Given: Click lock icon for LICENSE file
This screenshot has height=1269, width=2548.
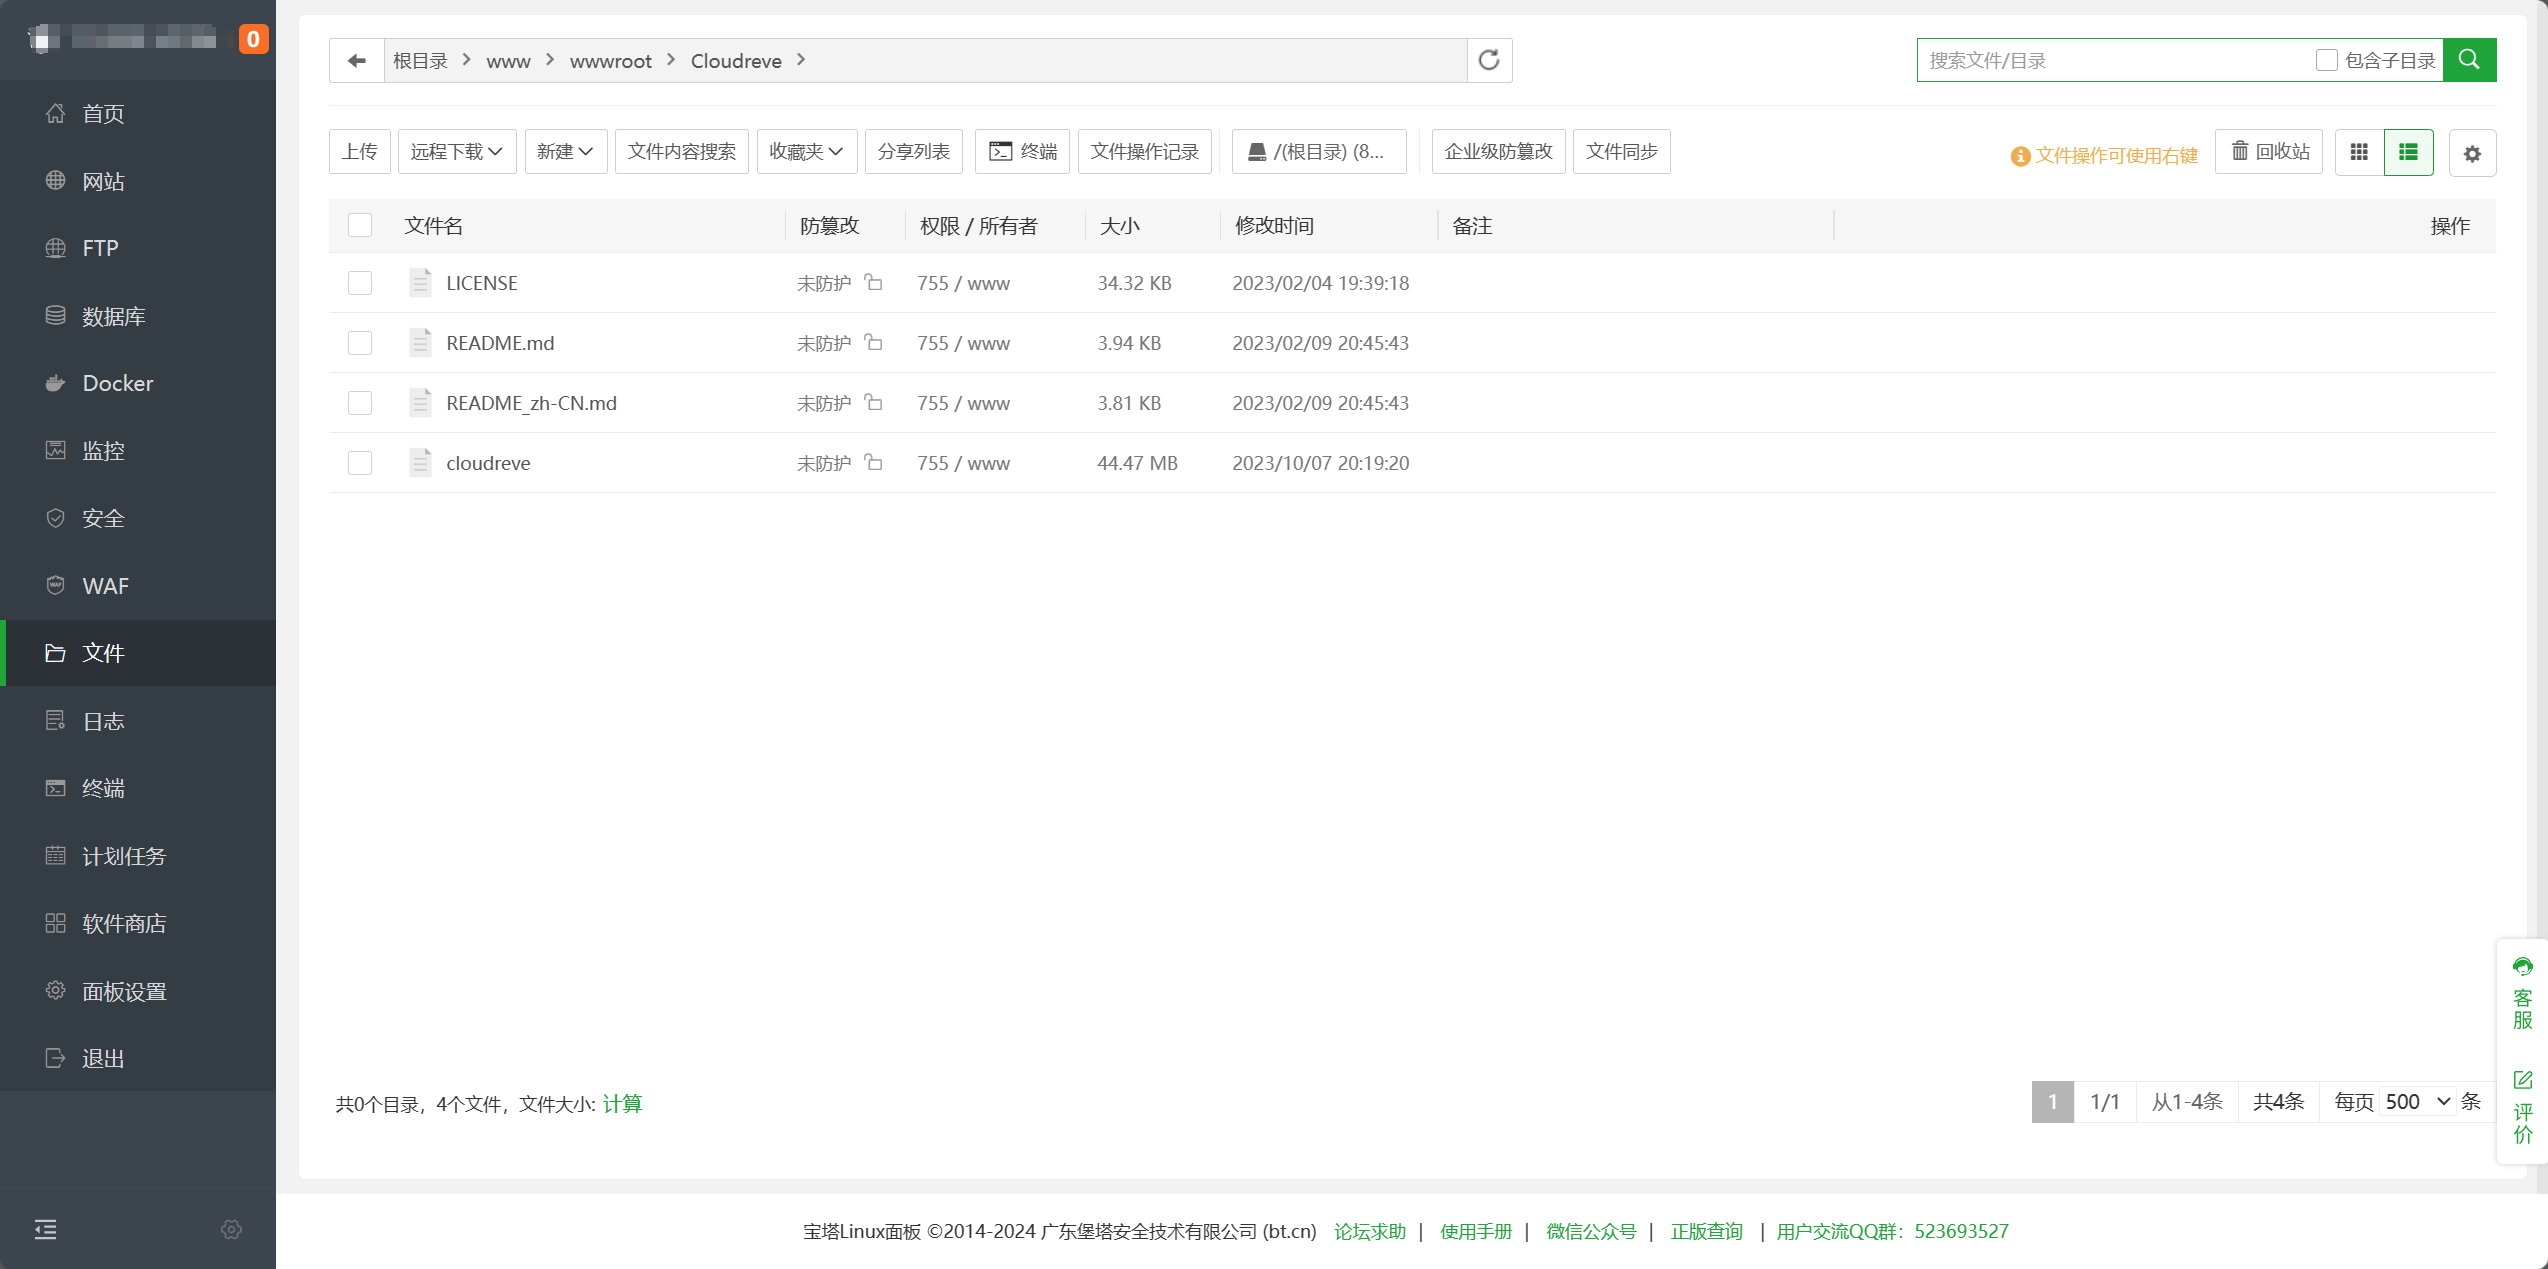Looking at the screenshot, I should pyautogui.click(x=873, y=283).
